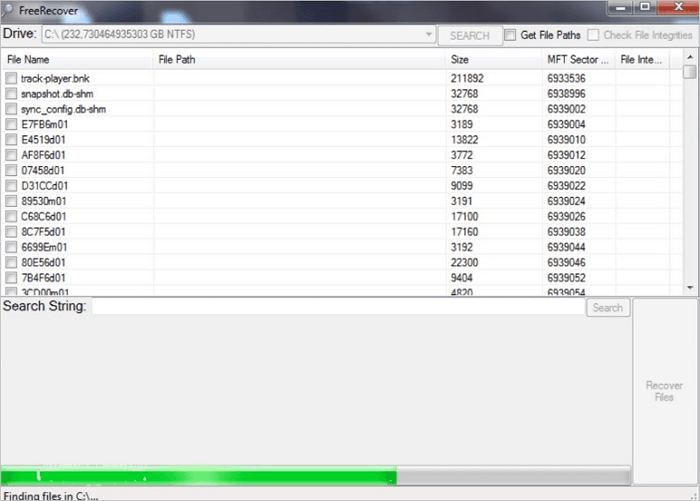The image size is (700, 501).
Task: Check the box for 80E56d01
Action: click(11, 263)
